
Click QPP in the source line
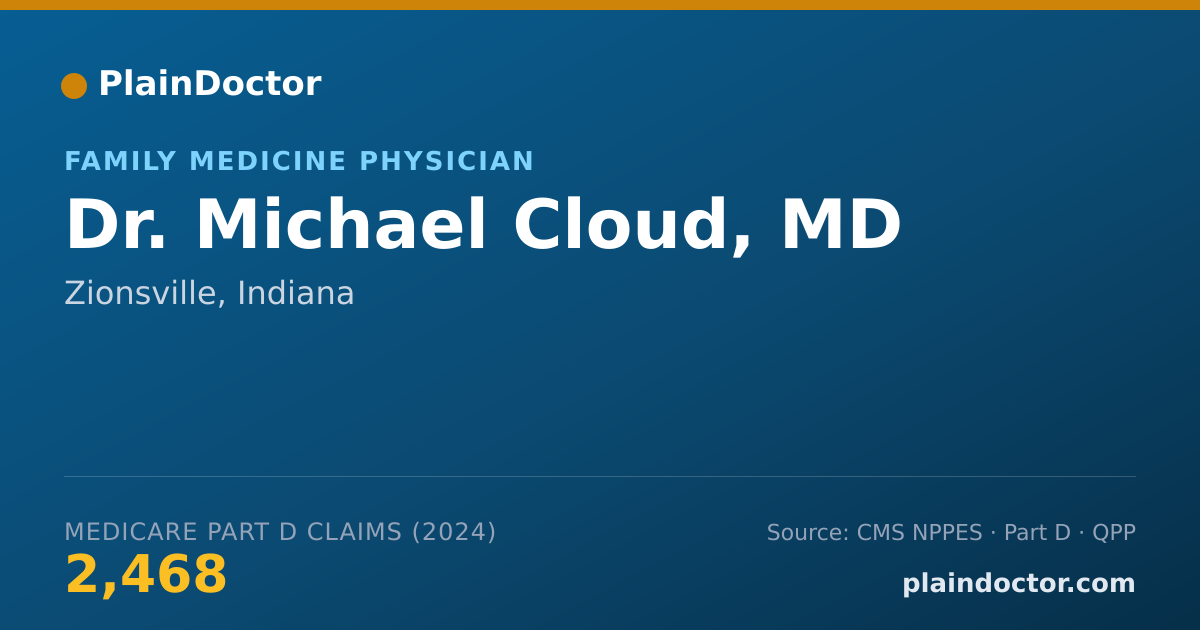pos(1114,533)
